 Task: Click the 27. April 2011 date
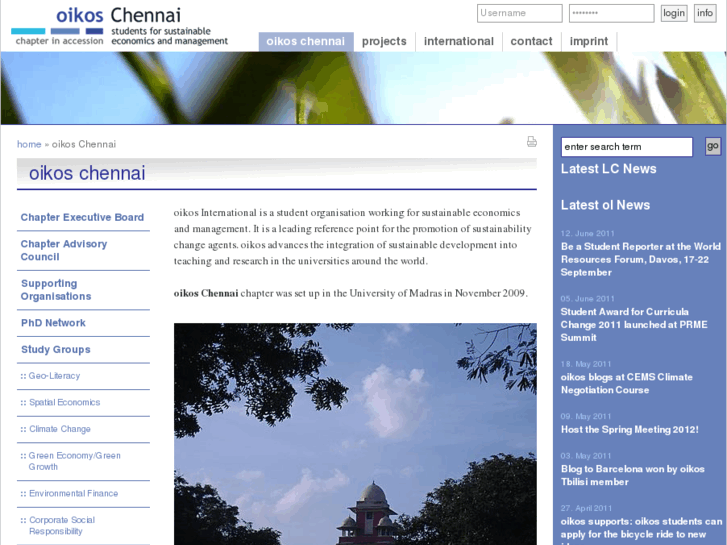[x=586, y=508]
